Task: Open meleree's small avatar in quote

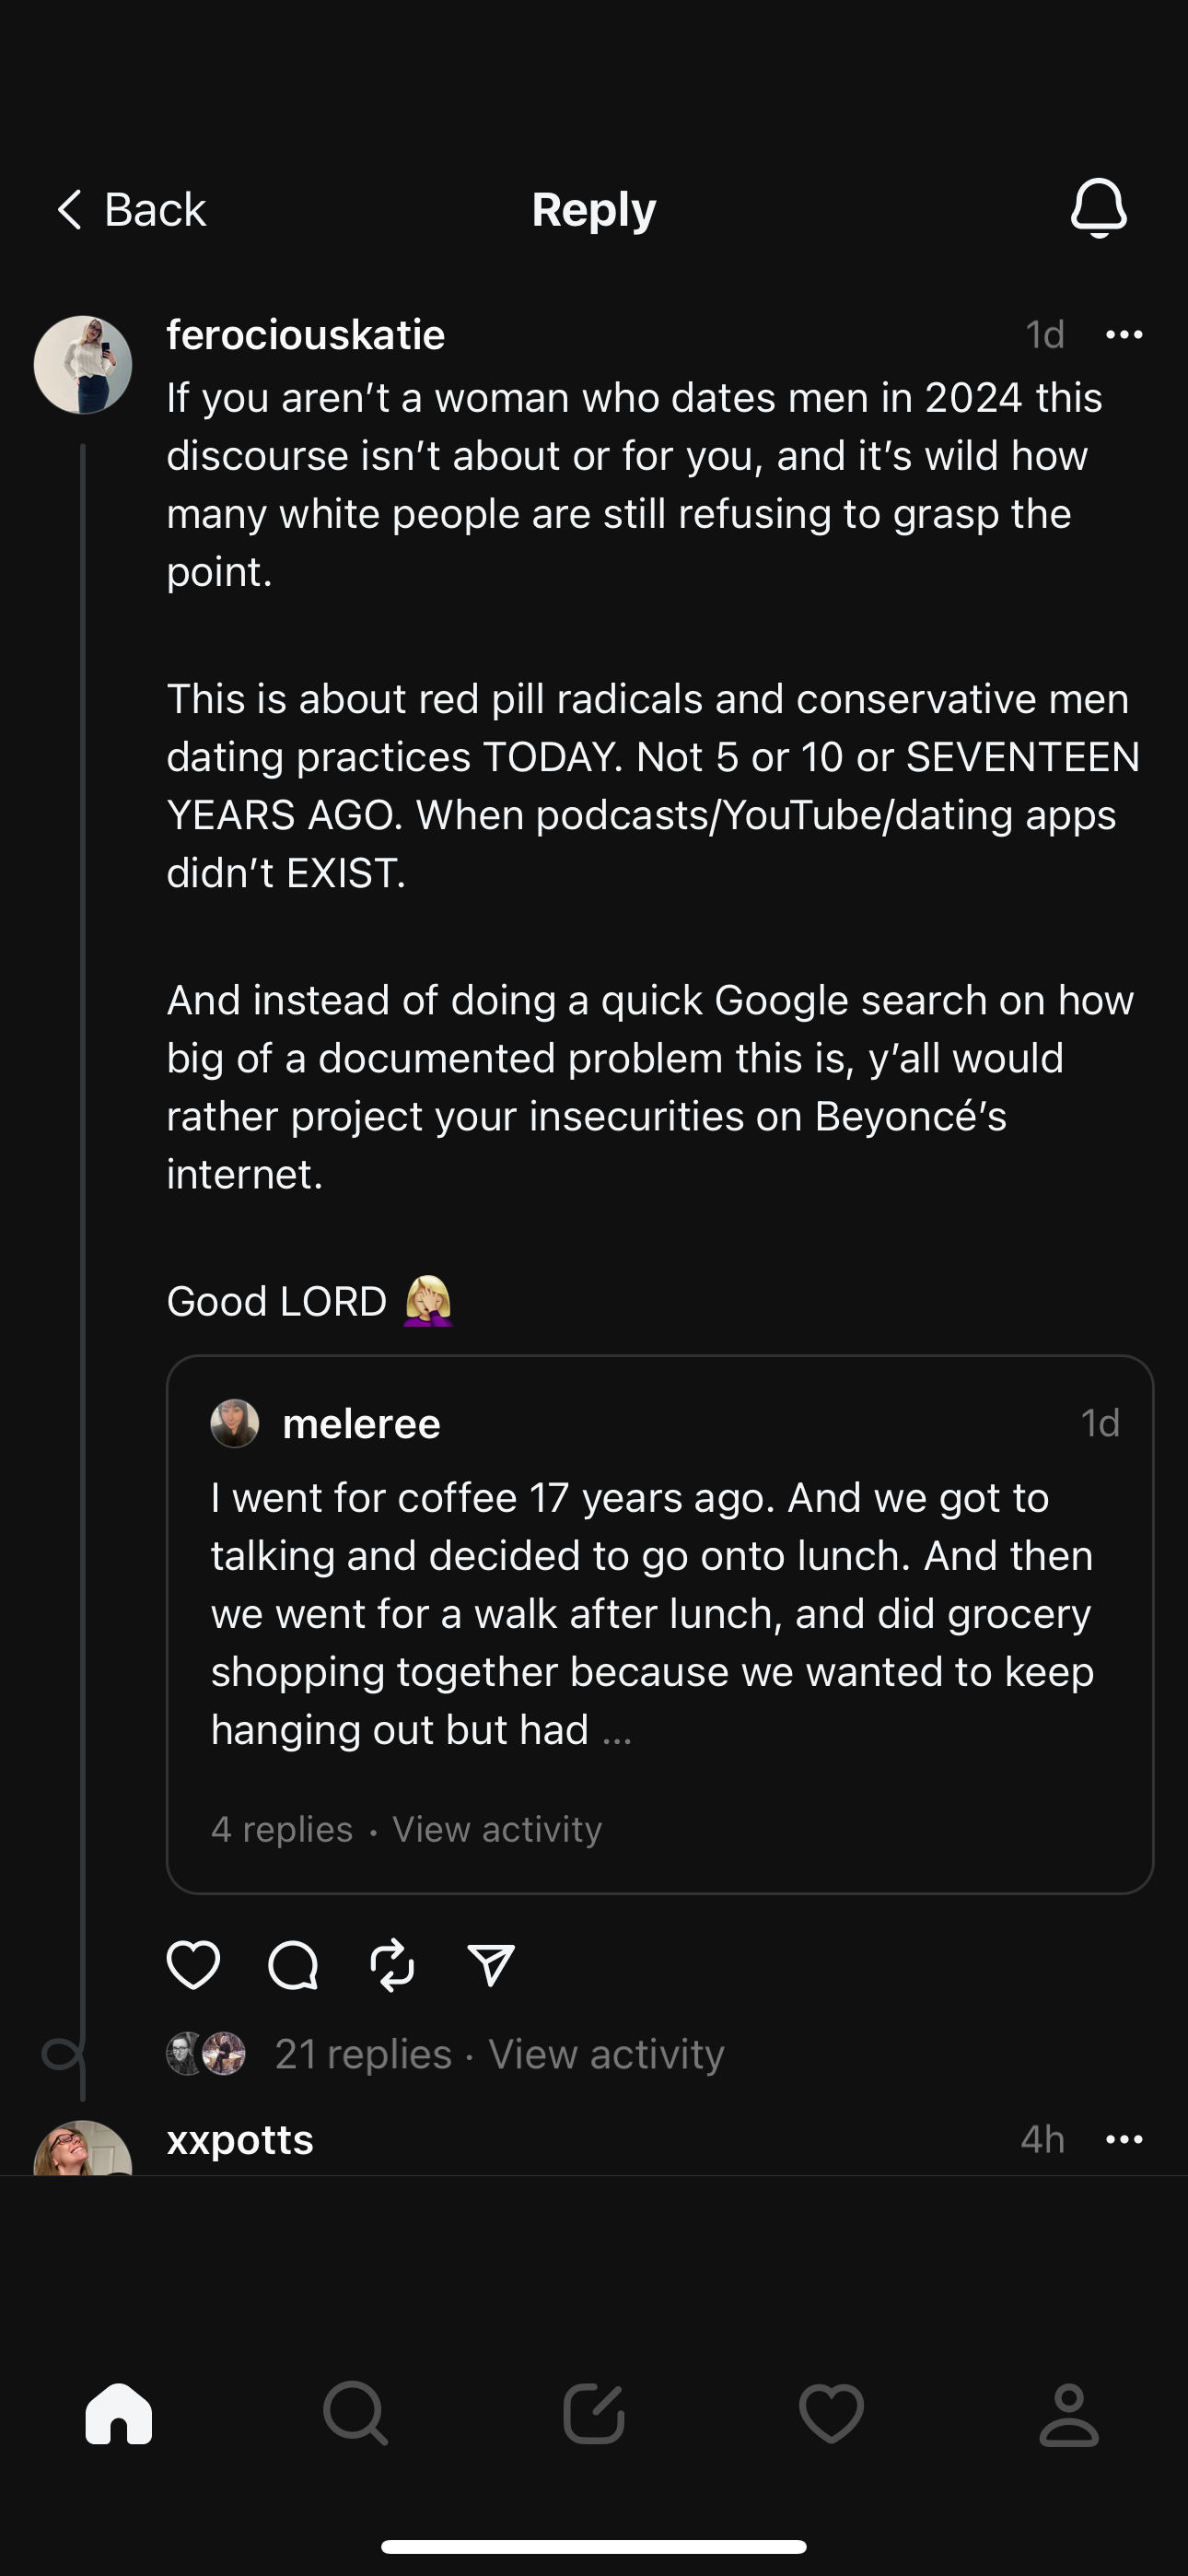Action: point(235,1423)
